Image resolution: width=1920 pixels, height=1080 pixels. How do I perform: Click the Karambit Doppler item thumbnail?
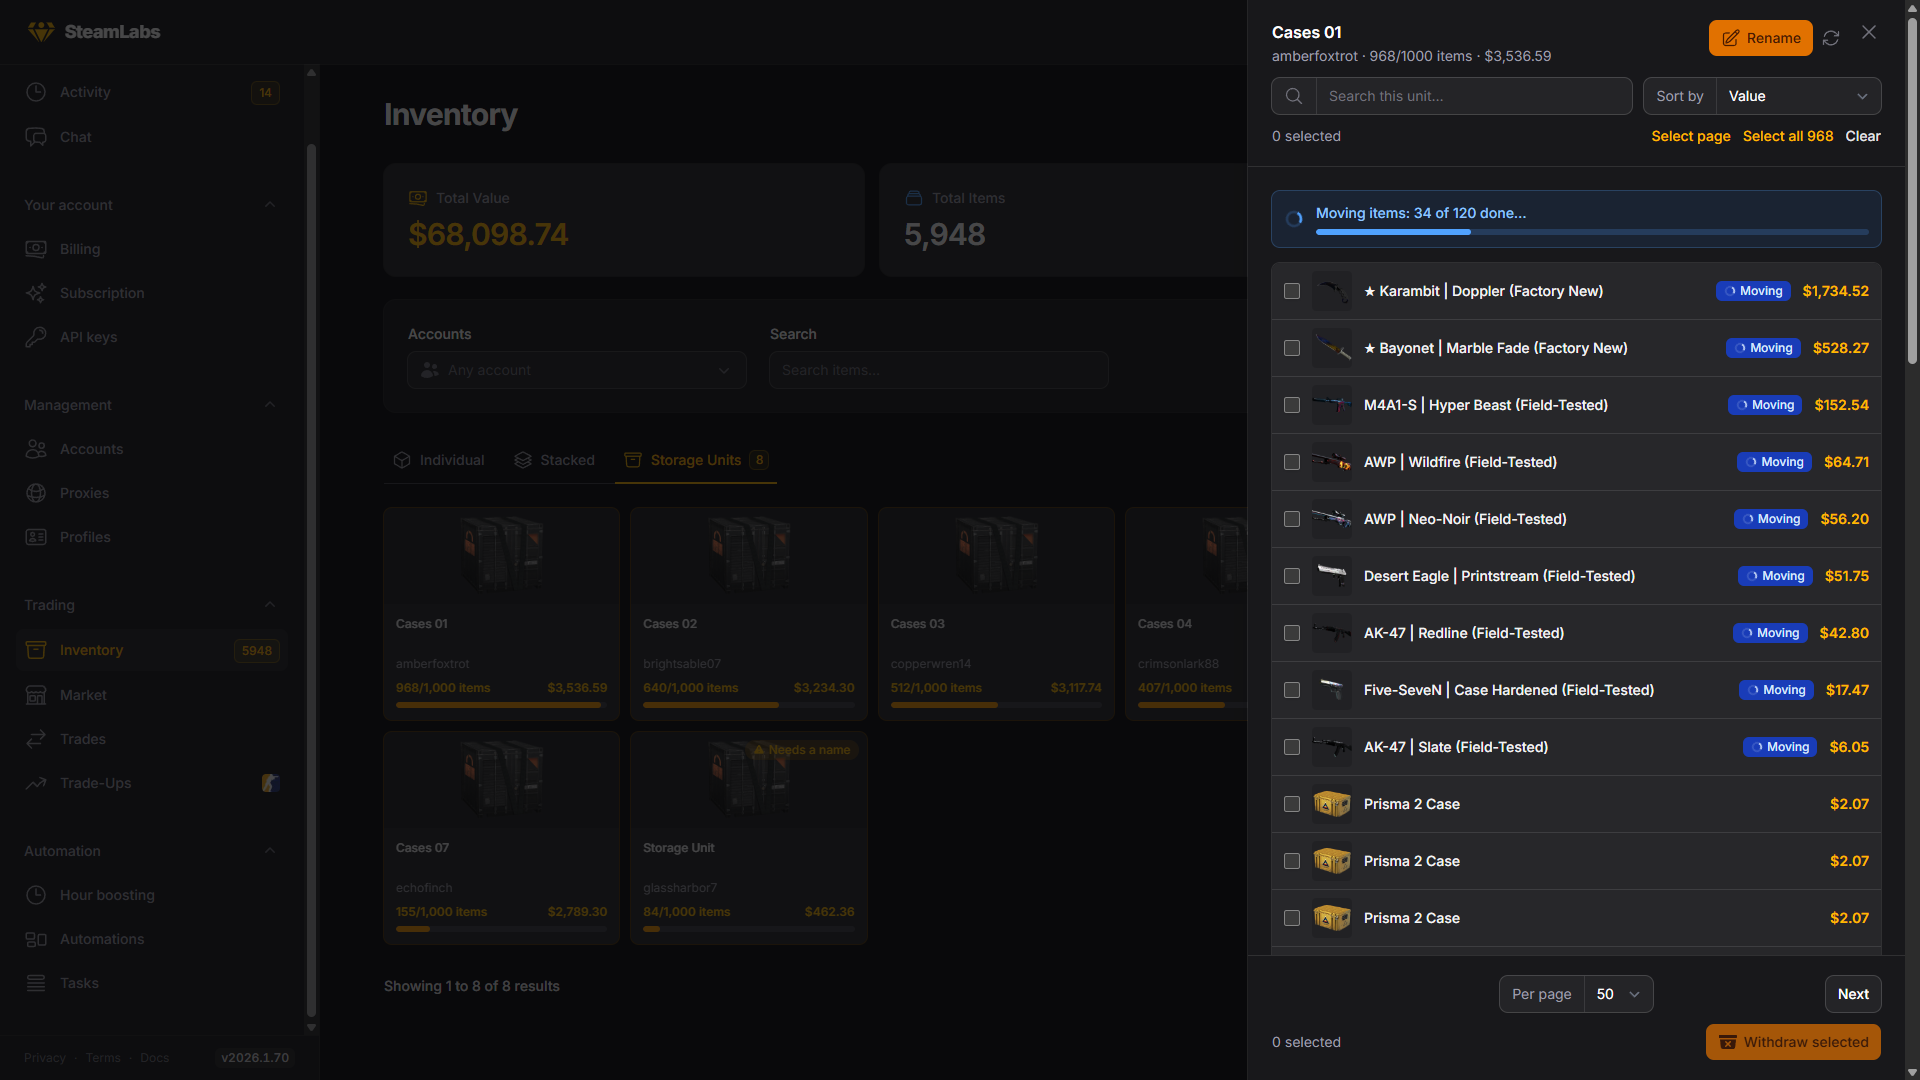click(1332, 291)
